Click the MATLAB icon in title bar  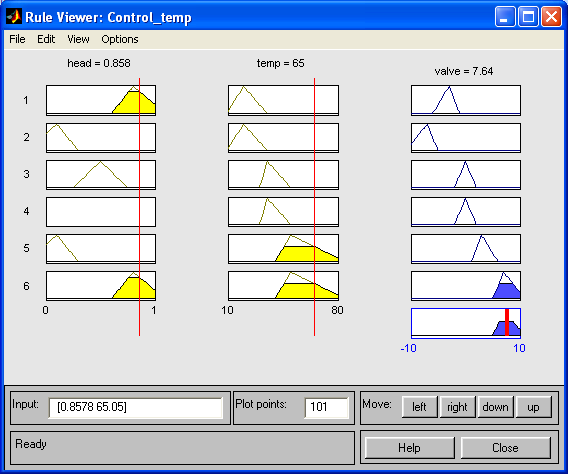[14, 17]
